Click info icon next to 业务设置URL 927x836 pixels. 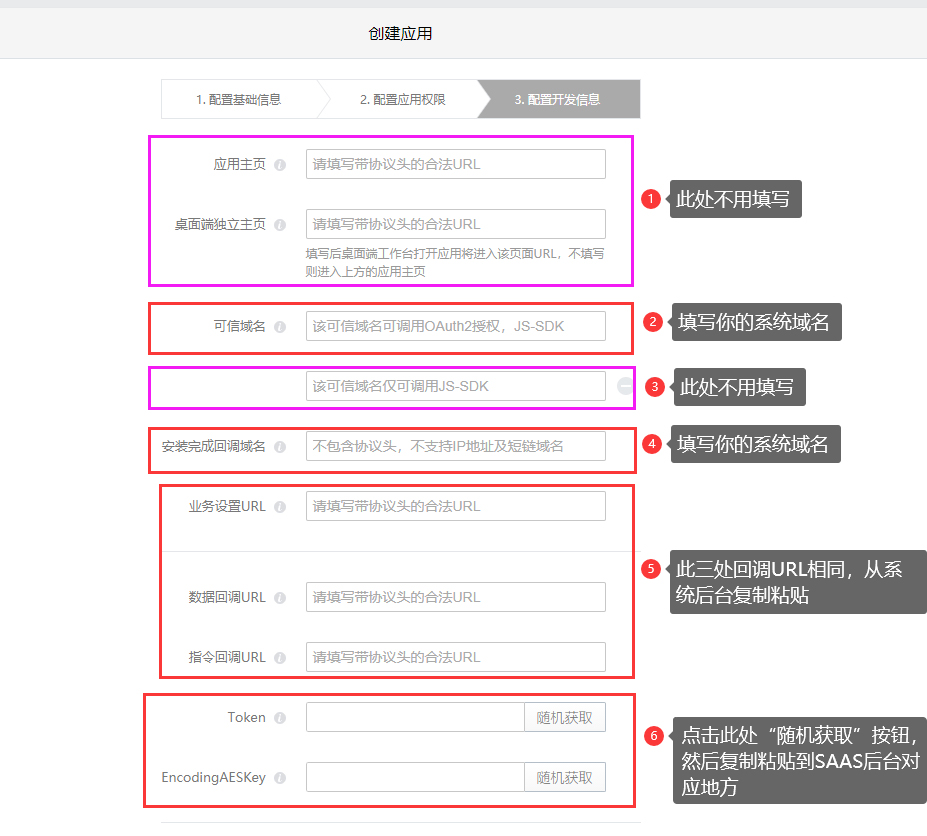[x=280, y=507]
